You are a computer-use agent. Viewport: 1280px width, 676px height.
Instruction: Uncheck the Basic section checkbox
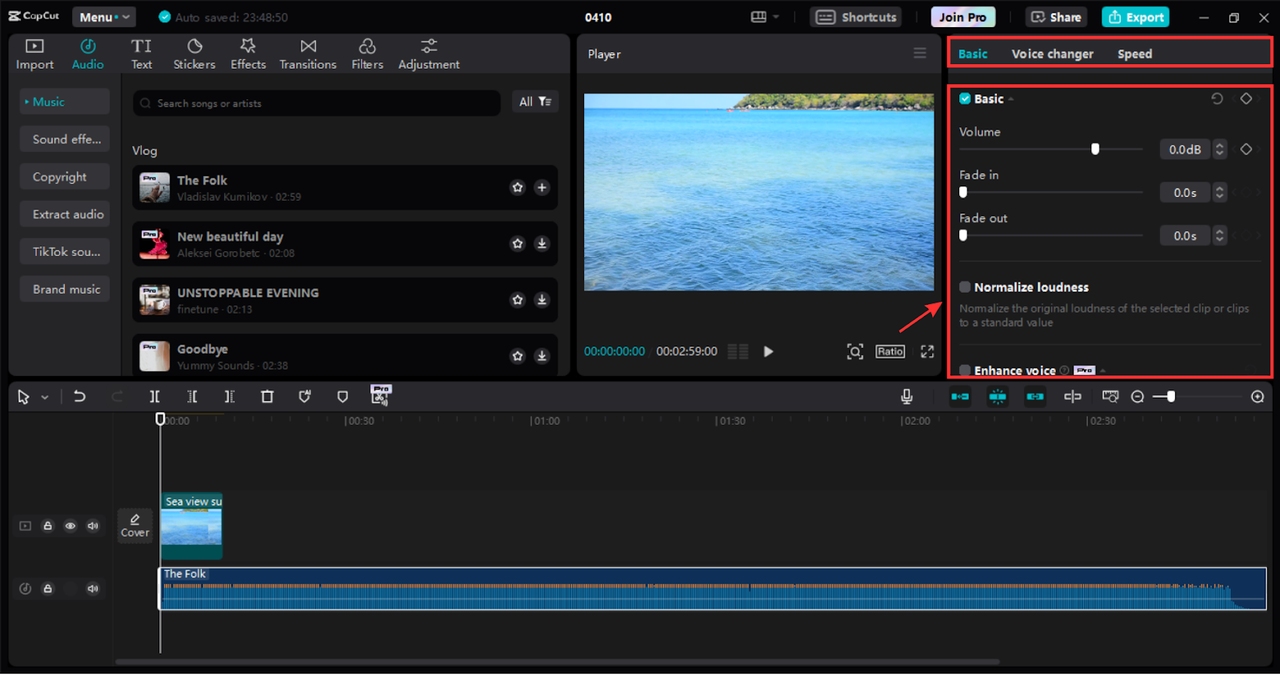[x=965, y=99]
